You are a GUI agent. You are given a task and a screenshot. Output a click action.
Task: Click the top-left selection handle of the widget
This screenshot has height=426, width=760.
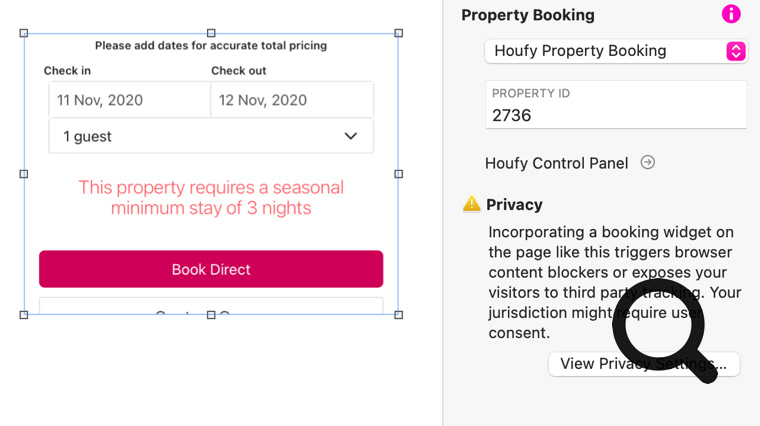(x=24, y=33)
